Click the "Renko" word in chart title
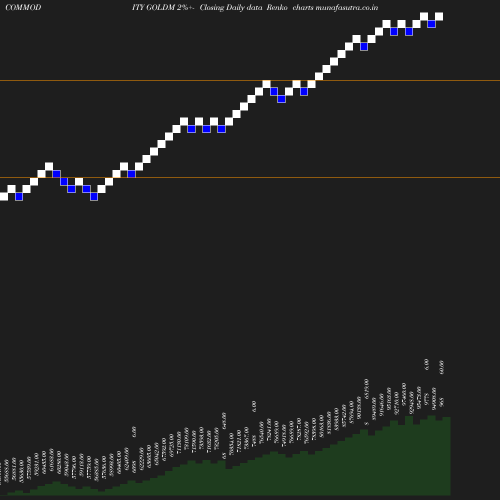 coord(277,7)
